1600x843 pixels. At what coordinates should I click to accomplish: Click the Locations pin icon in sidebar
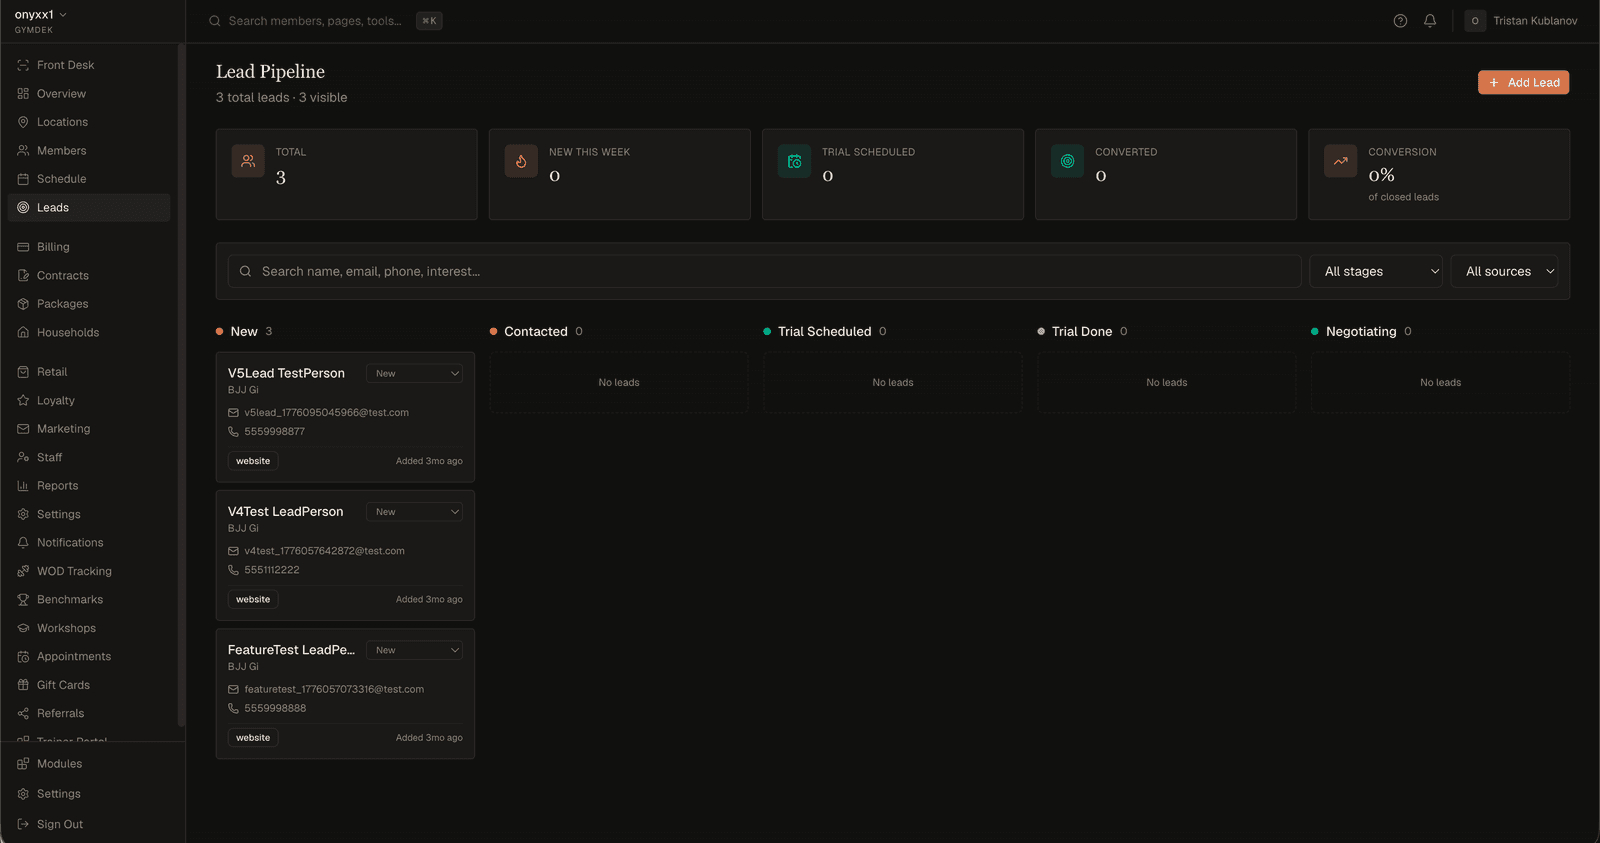(23, 122)
